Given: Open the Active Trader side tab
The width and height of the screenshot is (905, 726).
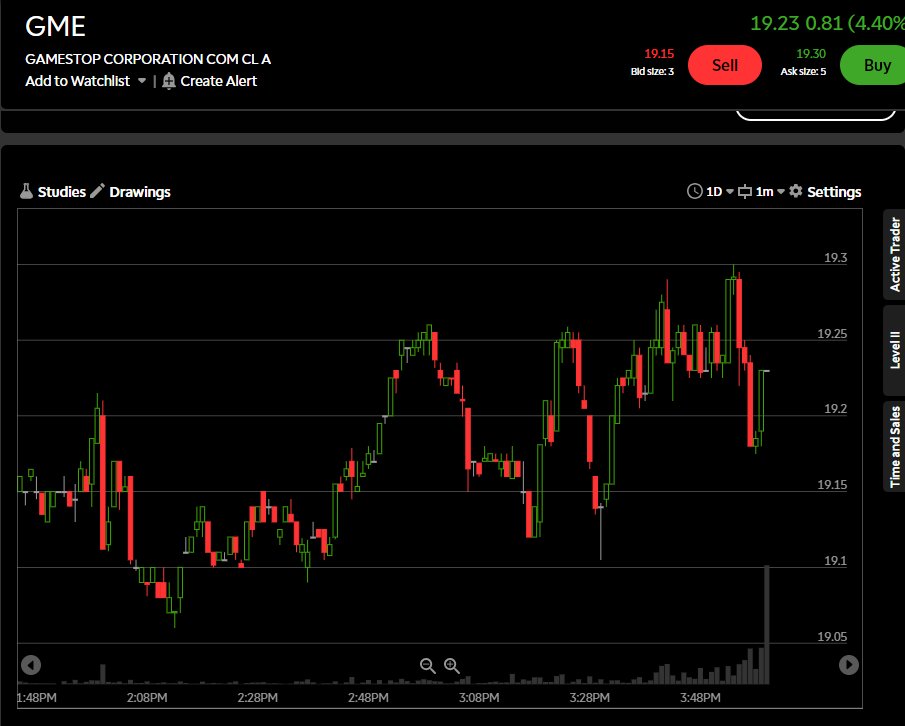Looking at the screenshot, I should tap(895, 255).
